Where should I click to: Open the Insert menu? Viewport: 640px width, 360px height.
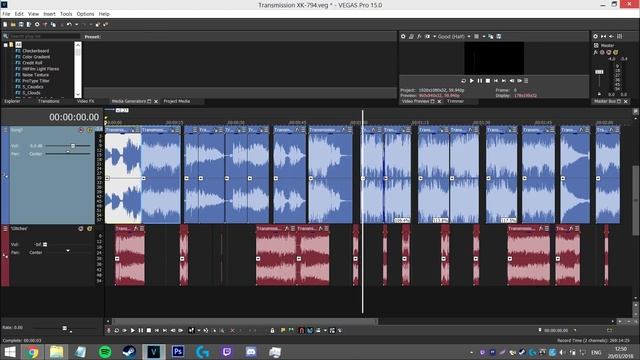pos(49,14)
